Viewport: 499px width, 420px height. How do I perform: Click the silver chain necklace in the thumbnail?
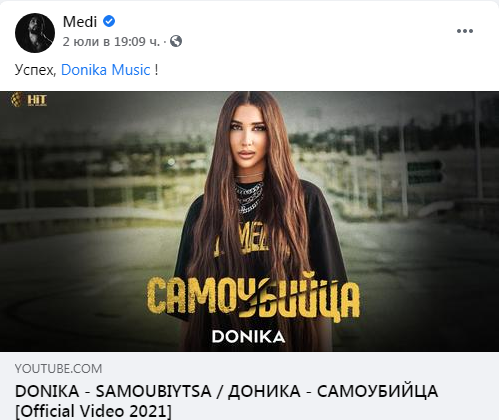click(x=248, y=196)
